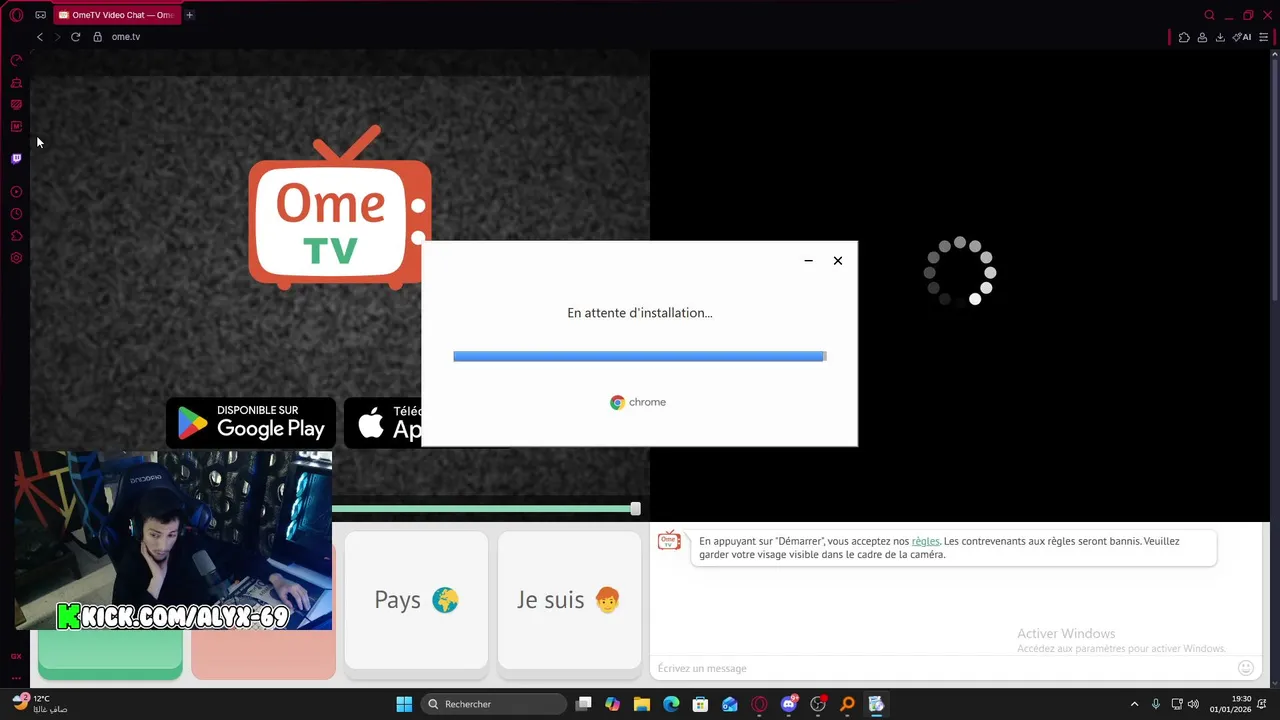Open a new browser tab
The width and height of the screenshot is (1280, 720).
point(189,15)
